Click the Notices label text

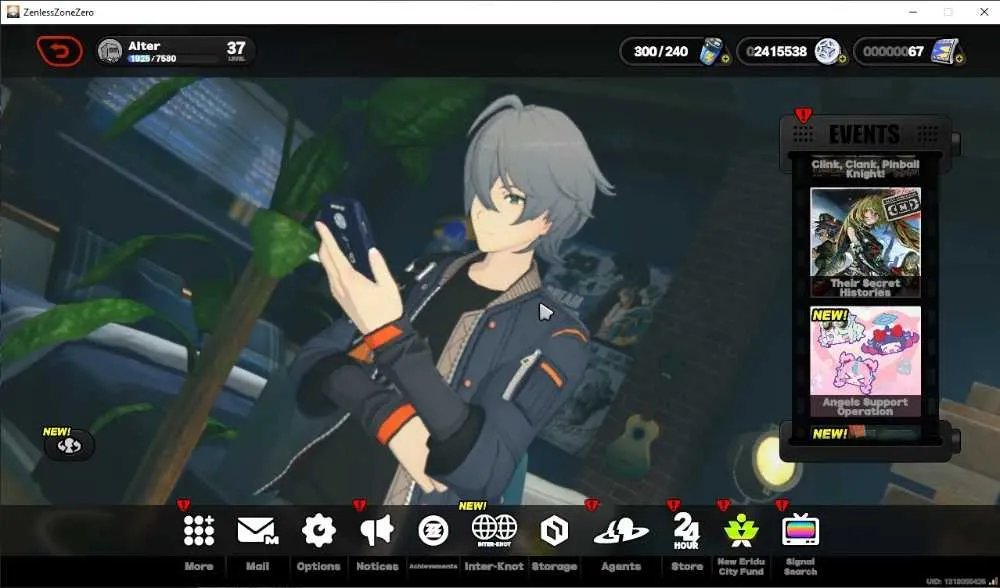point(377,566)
